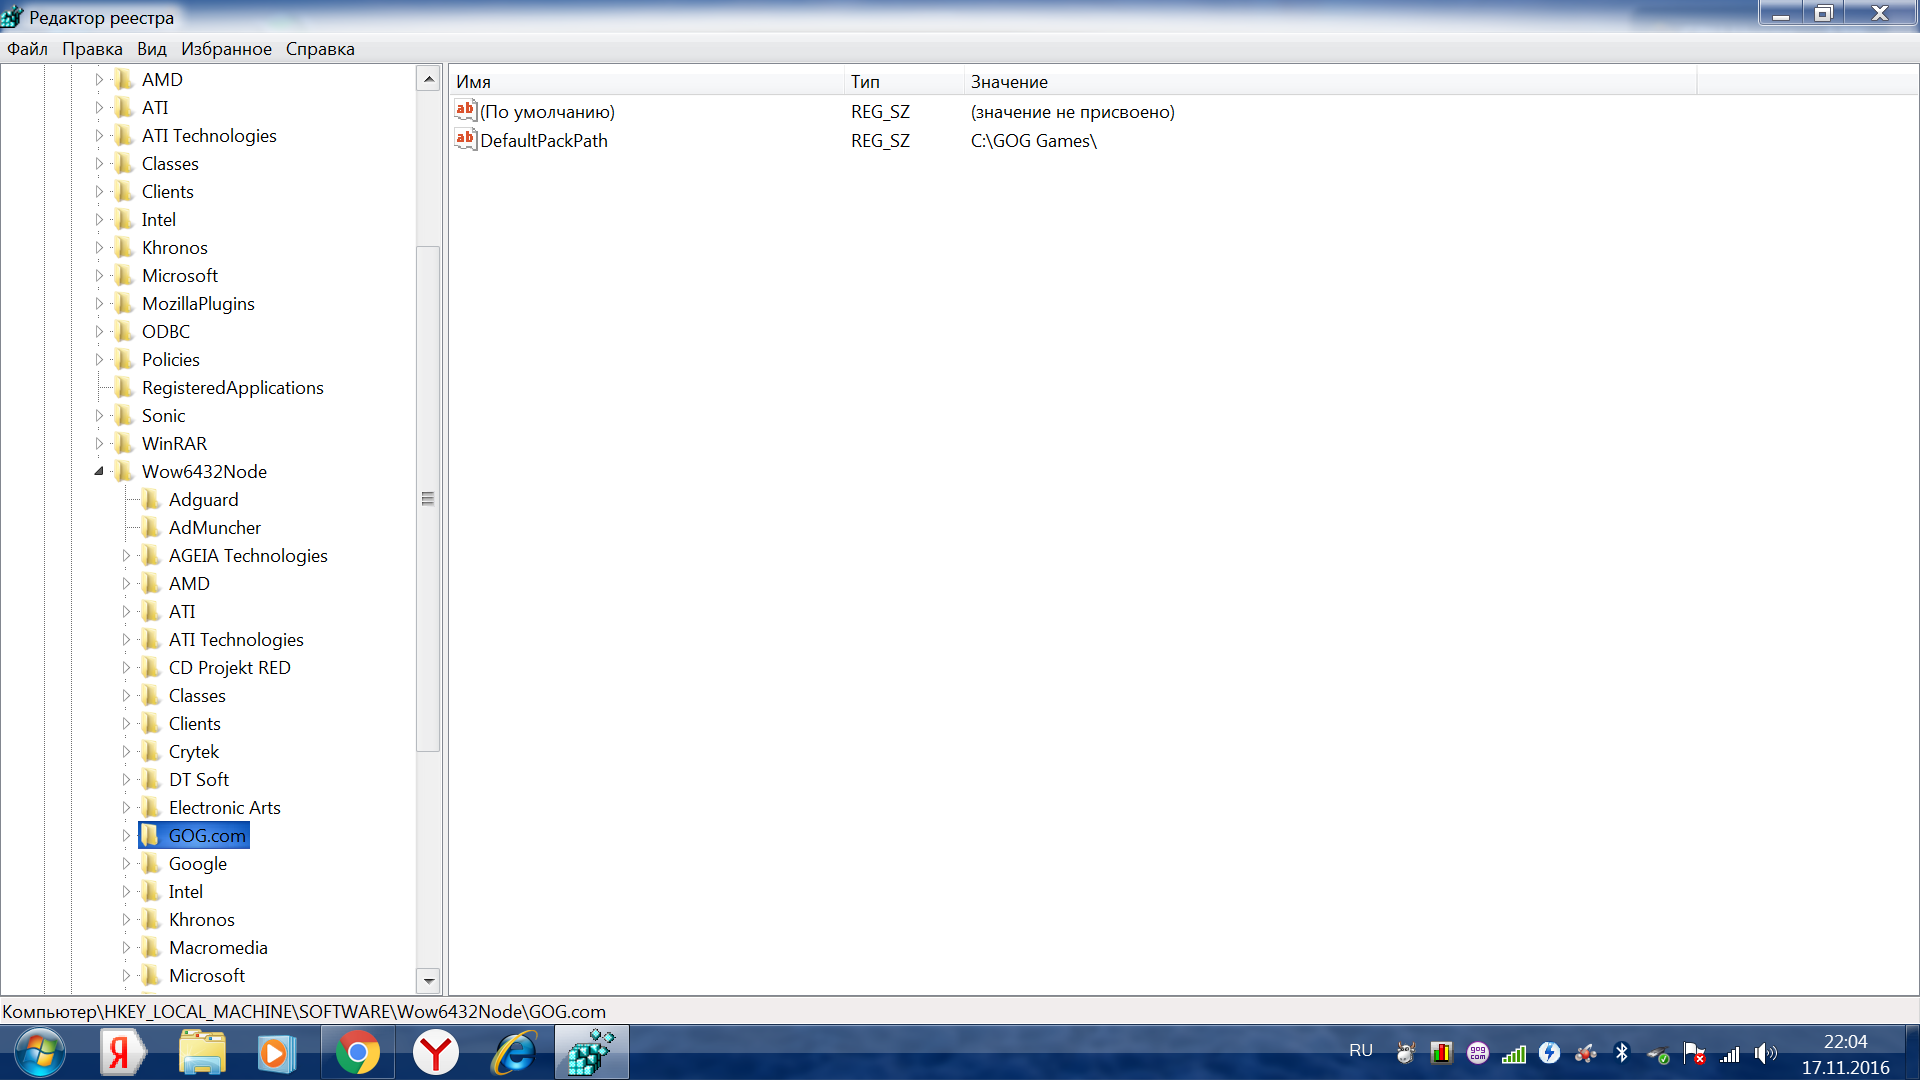Sort by the Имя column header

[x=647, y=82]
